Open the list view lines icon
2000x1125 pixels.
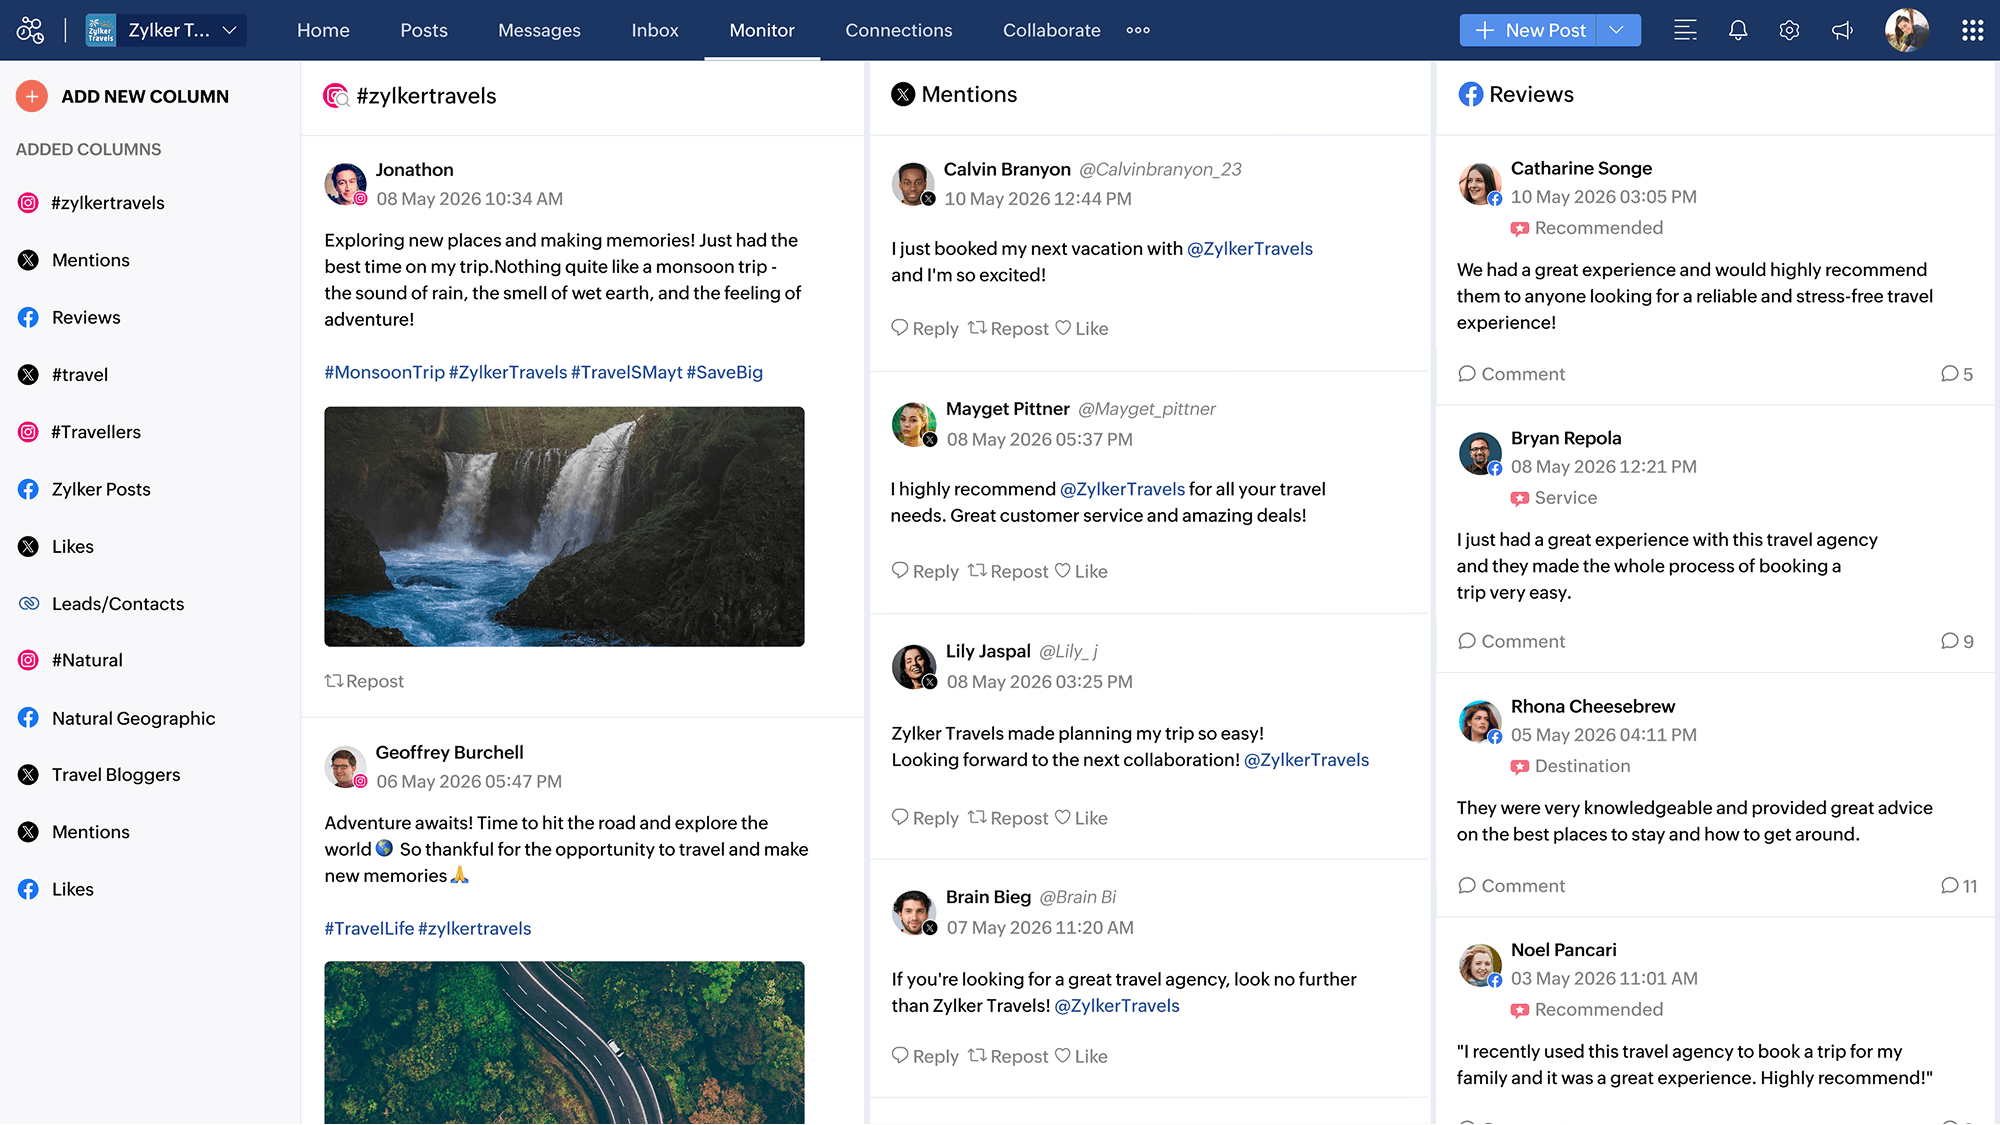pos(1685,30)
